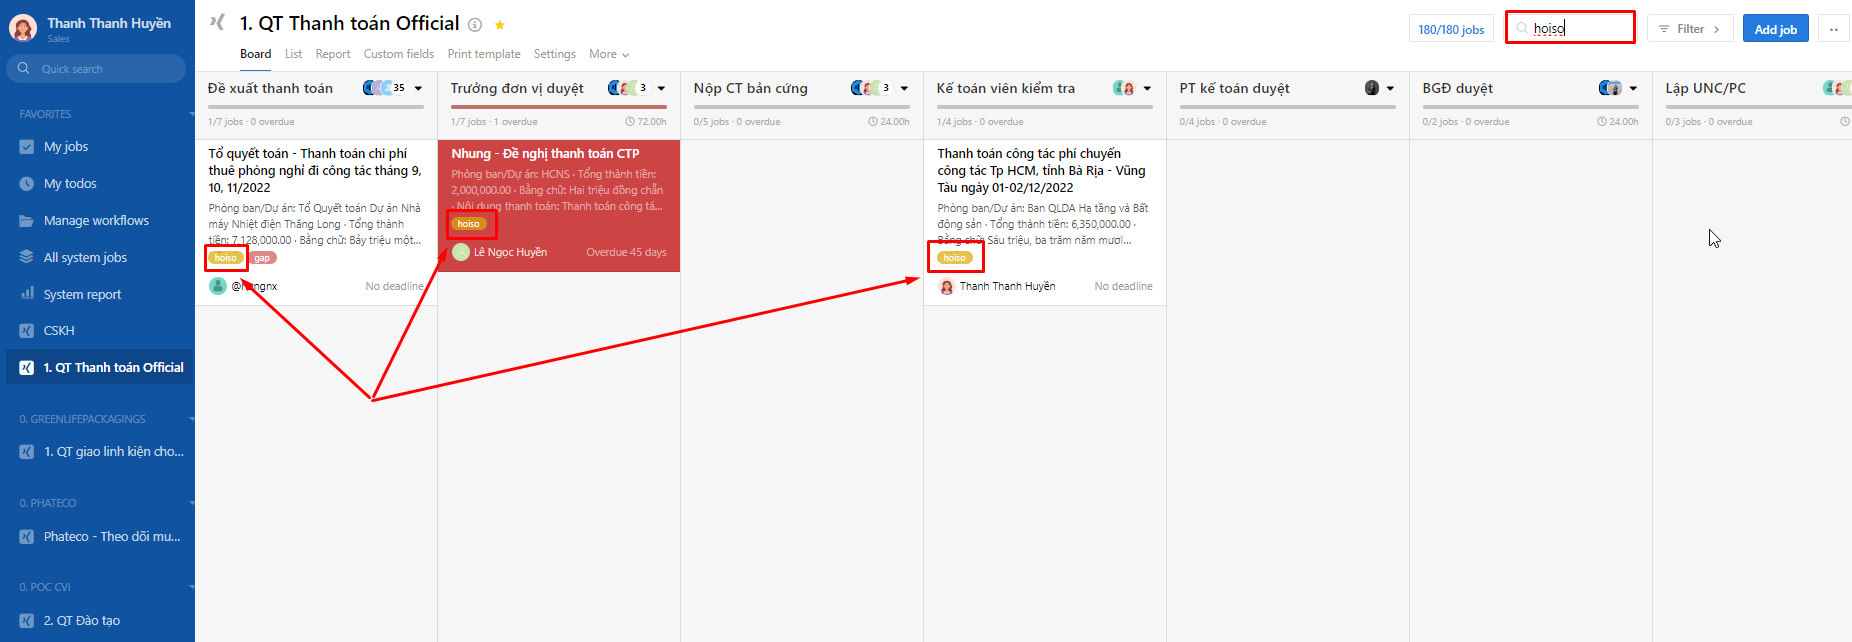The width and height of the screenshot is (1852, 642).
Task: Toggle the favorite star for QT Thanh toán Official
Action: point(500,25)
